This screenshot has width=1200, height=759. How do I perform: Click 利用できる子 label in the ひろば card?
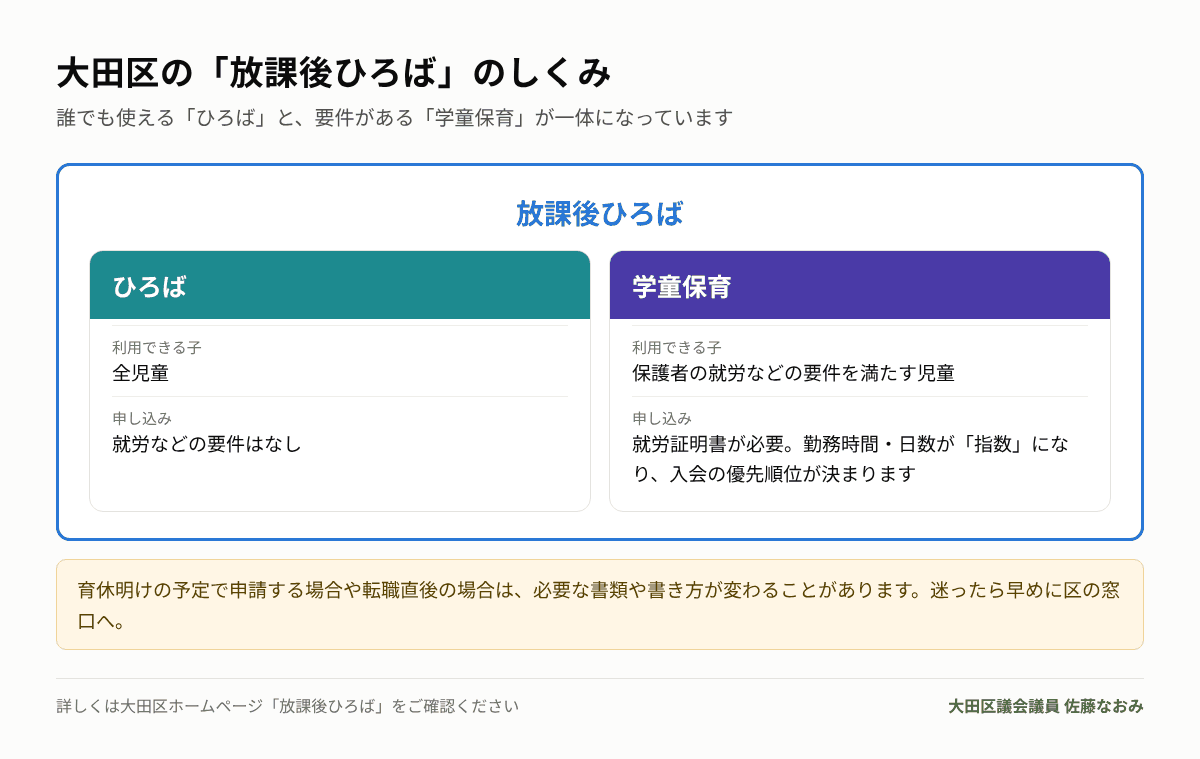click(x=157, y=348)
